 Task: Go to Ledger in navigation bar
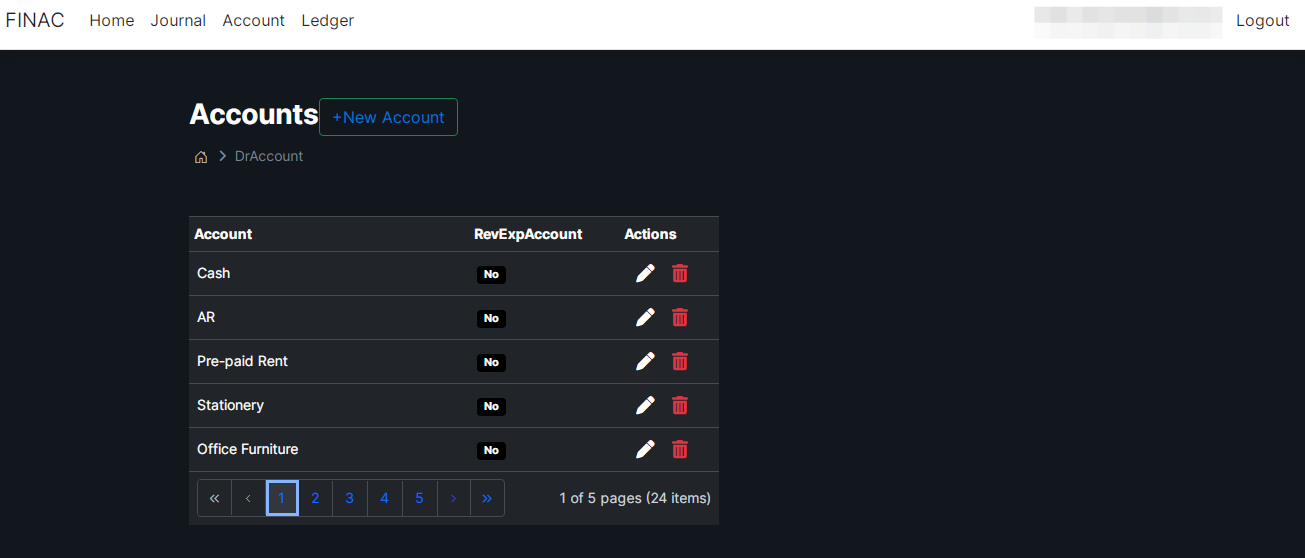click(x=327, y=21)
